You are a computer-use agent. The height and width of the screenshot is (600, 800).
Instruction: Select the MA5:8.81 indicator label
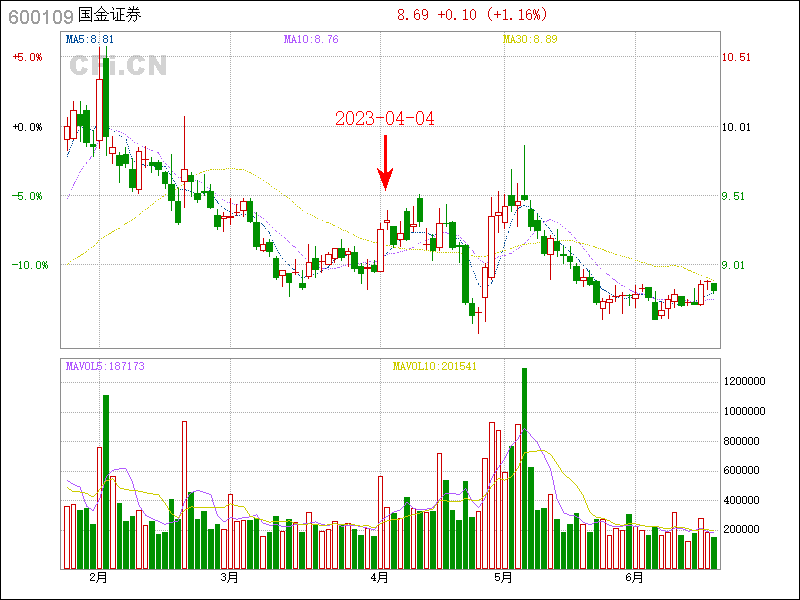[90, 40]
